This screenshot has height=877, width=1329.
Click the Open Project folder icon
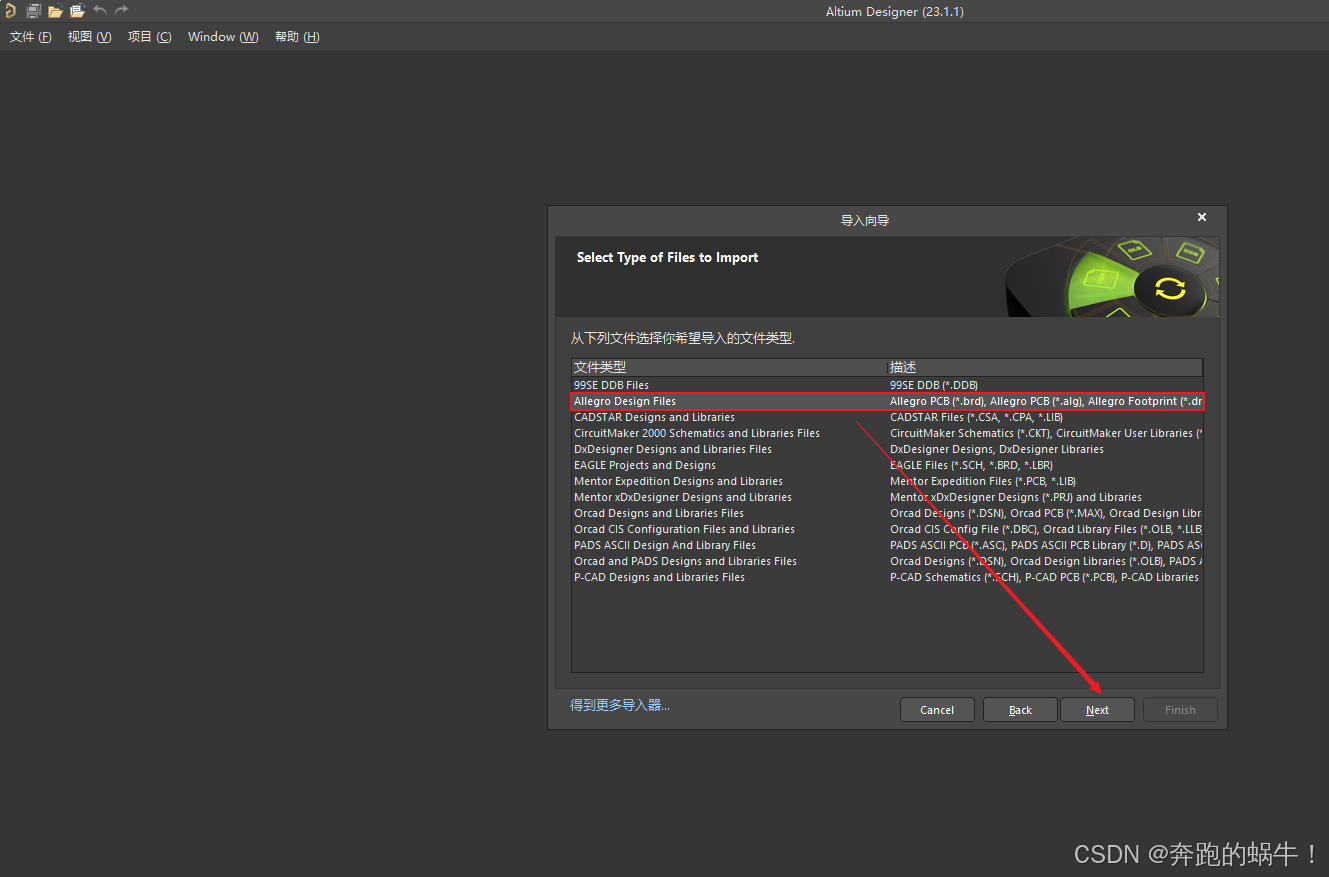(x=77, y=11)
